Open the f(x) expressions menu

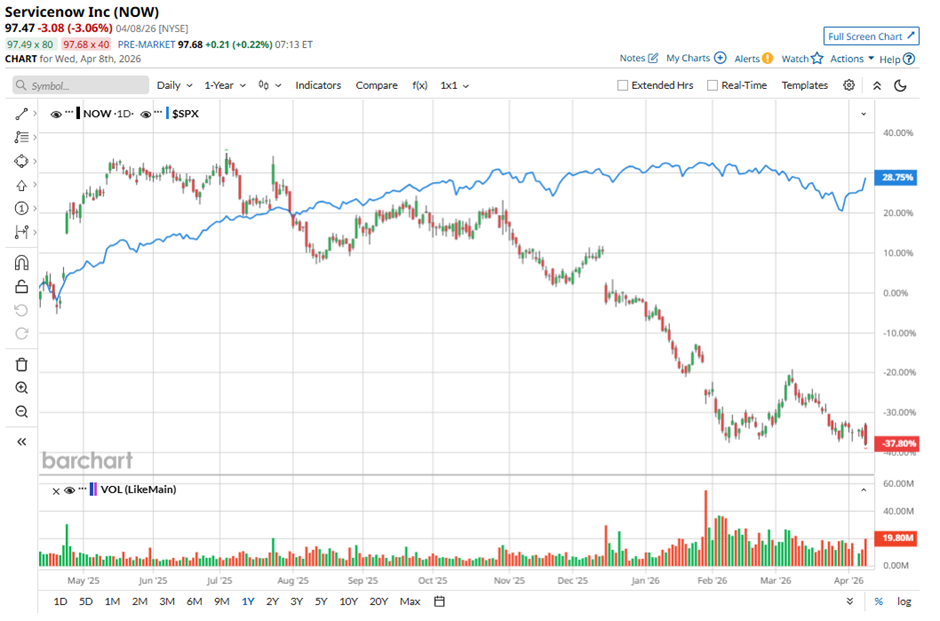point(420,86)
